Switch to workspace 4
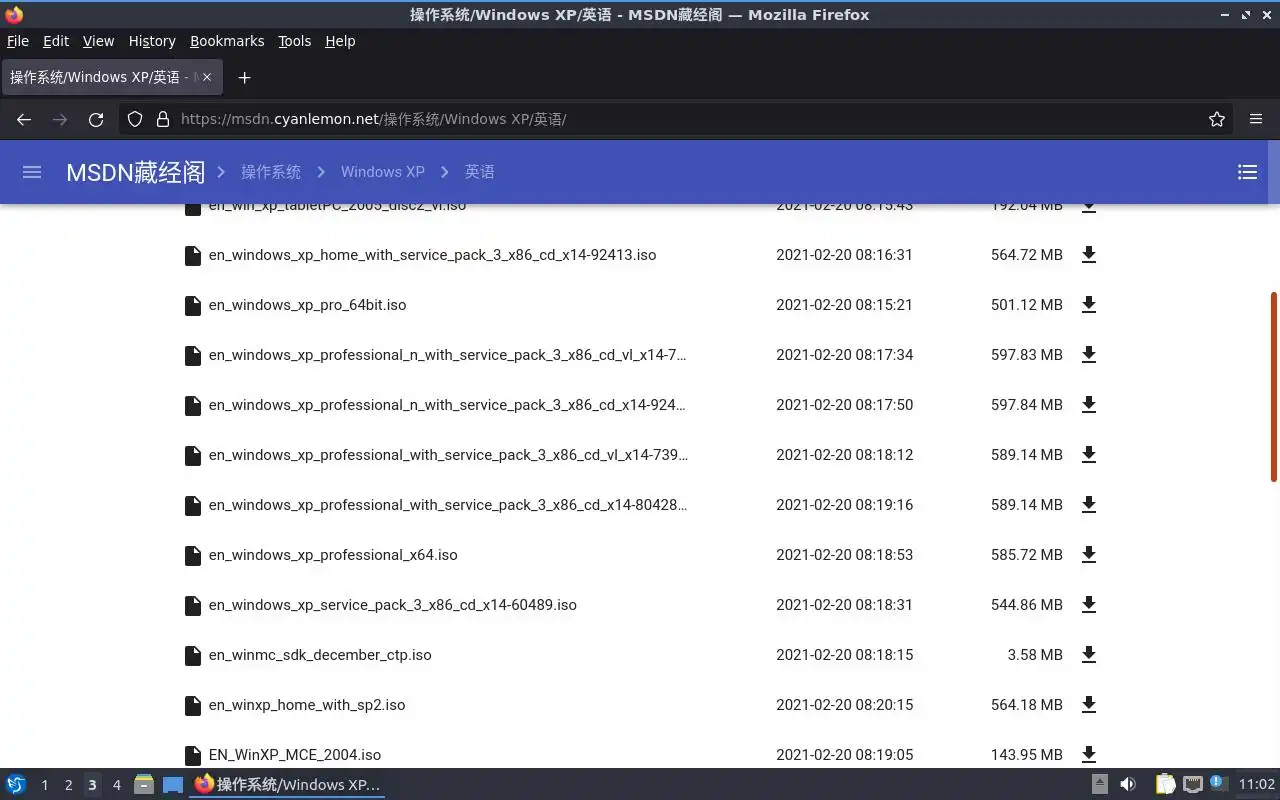 [116, 785]
